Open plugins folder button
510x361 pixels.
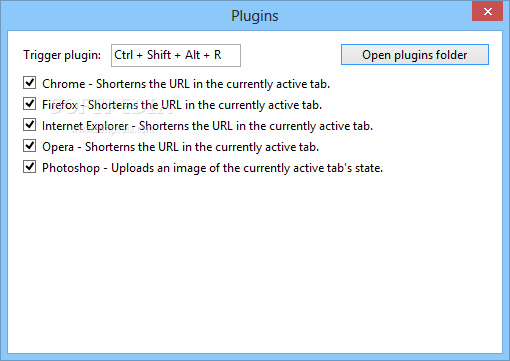click(x=415, y=55)
